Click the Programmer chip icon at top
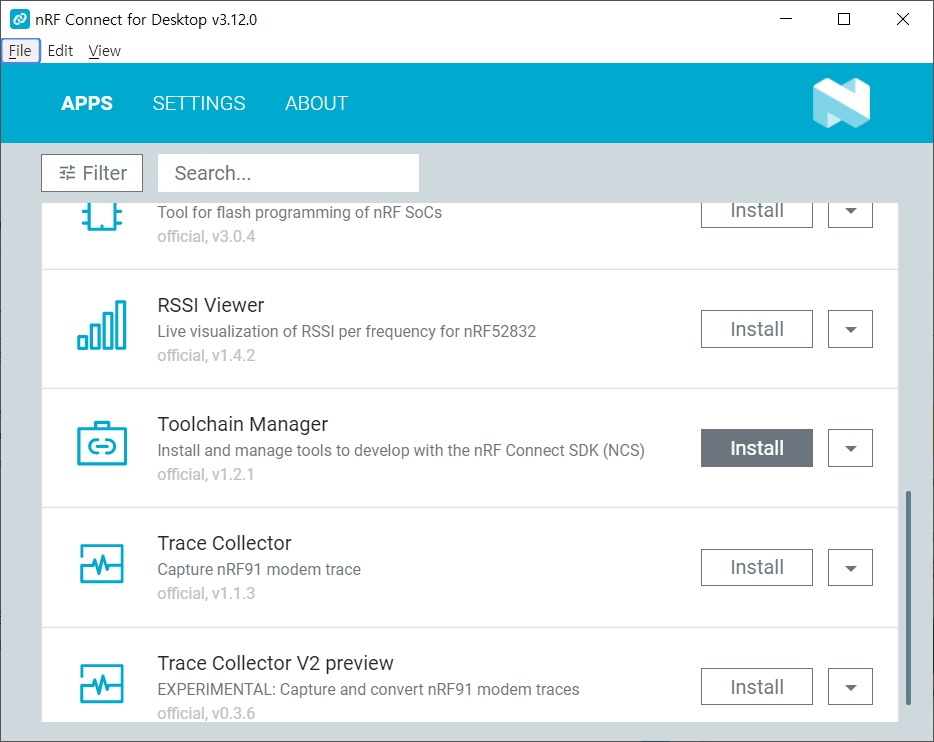This screenshot has height=742, width=934. tap(101, 214)
